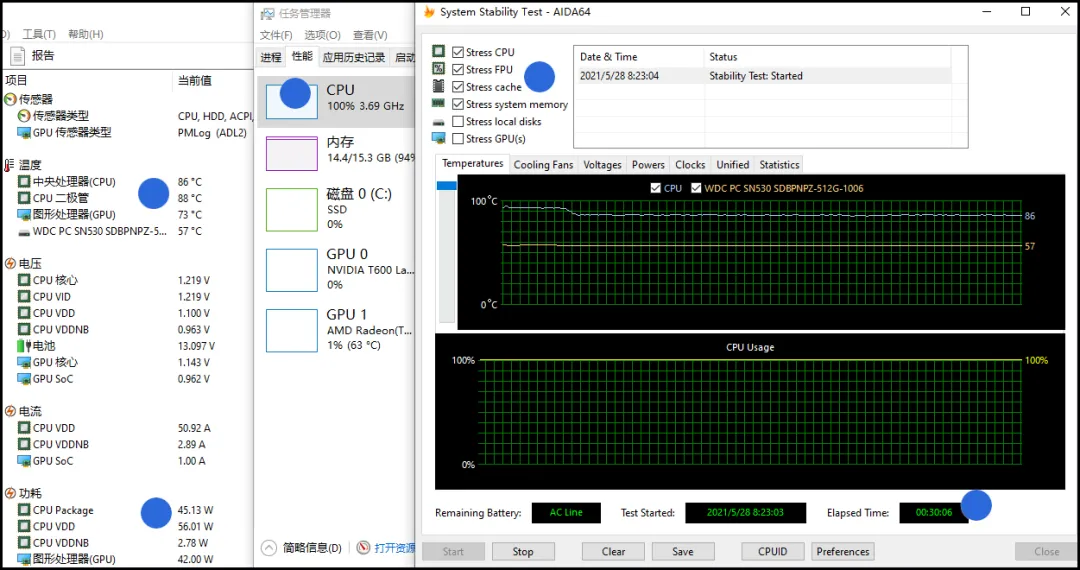Screen dimensions: 1080x570
Task: Click the monitor icon beside GPU 传感器类型
Action: pos(24,132)
